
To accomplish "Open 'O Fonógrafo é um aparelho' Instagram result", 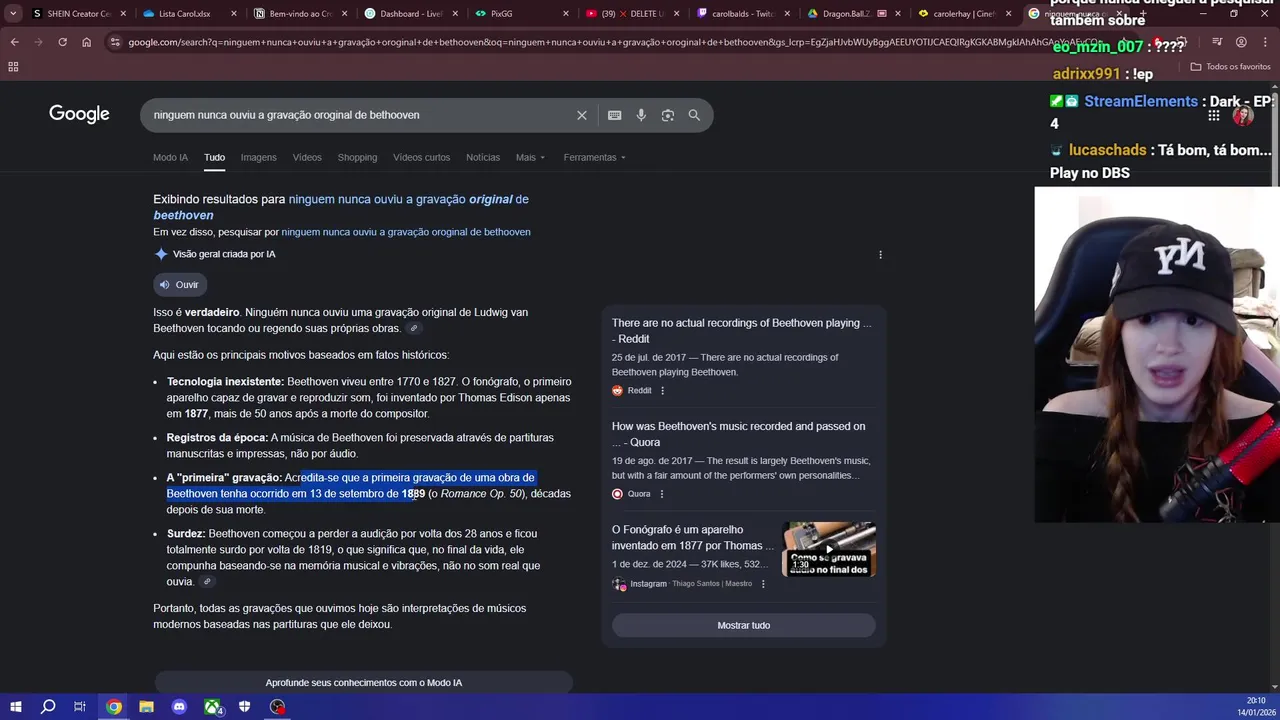I will [x=693, y=537].
